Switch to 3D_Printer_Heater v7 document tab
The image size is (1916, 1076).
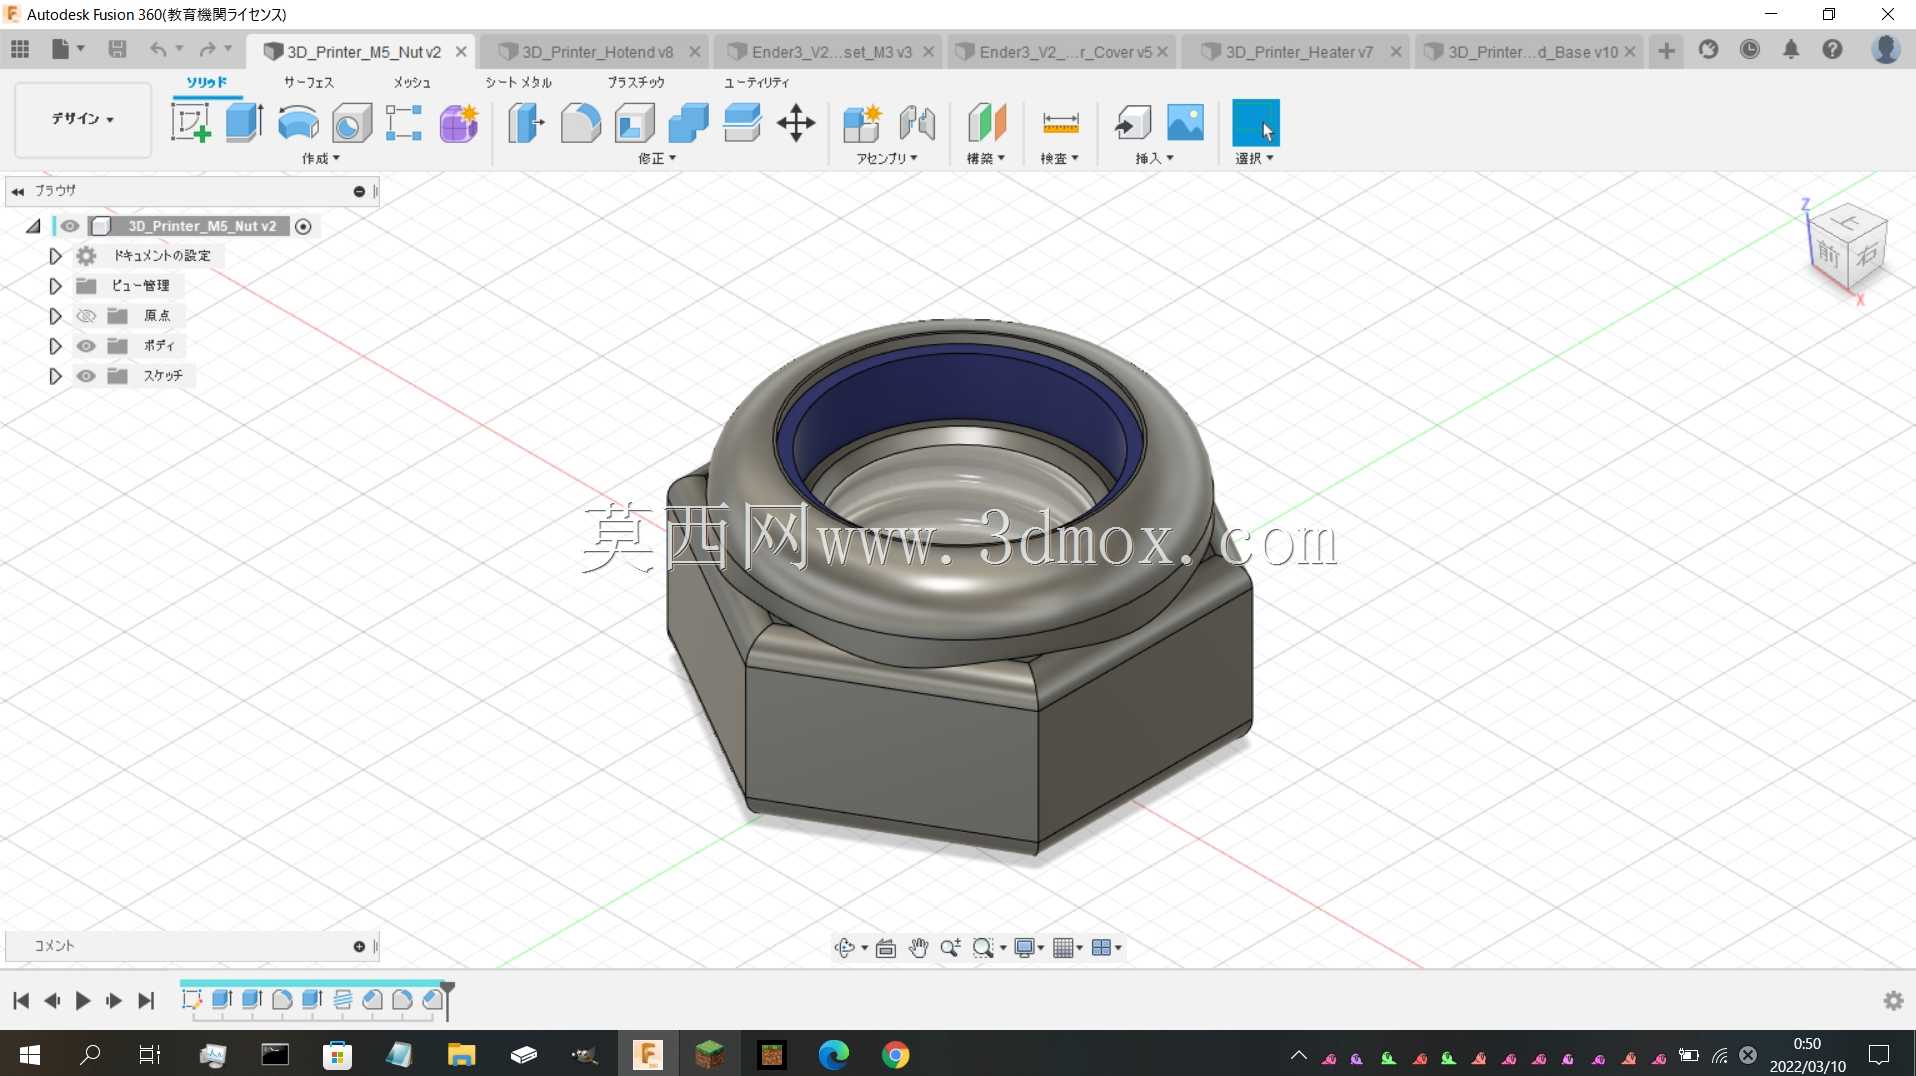(1296, 52)
